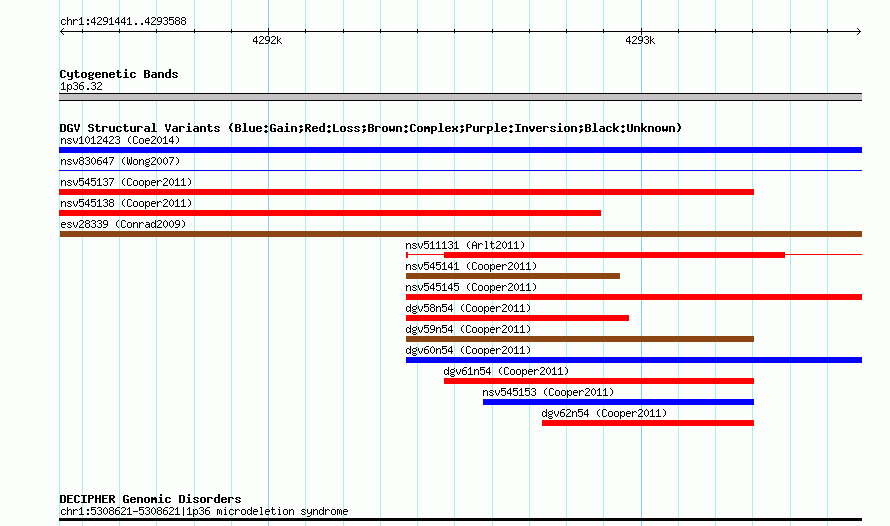The image size is (890, 526).
Task: Select the nsv511131 (Arlt2011) red bar
Action: coord(614,255)
